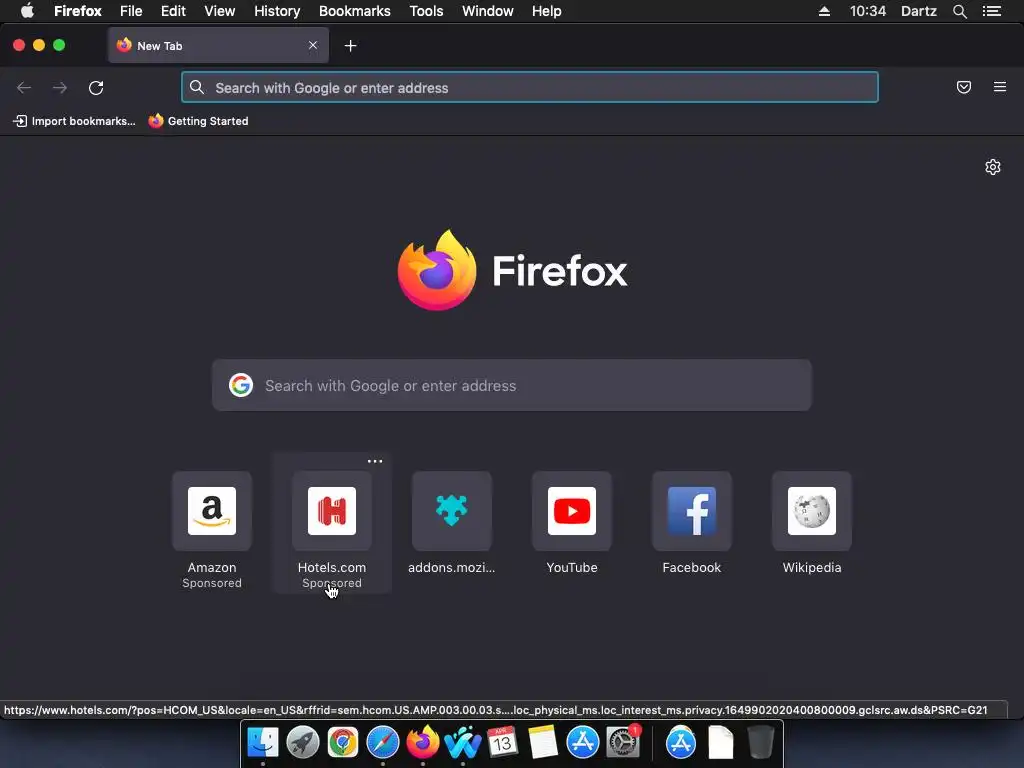Open Google Chrome from the Dock
The height and width of the screenshot is (768, 1024).
(343, 743)
